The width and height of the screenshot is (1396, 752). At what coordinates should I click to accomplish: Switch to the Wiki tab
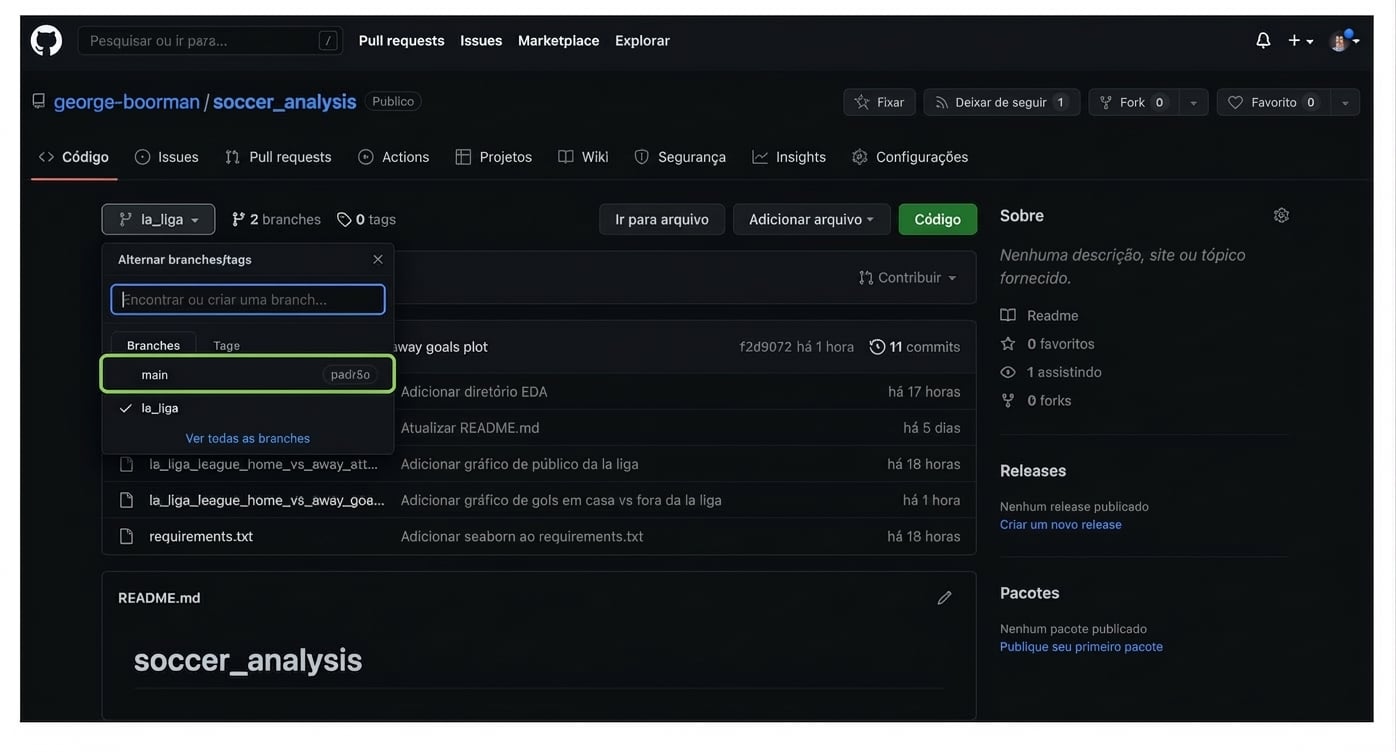pyautogui.click(x=583, y=157)
